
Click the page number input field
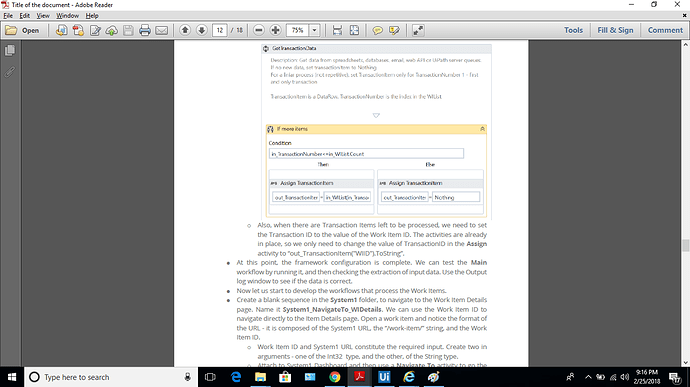(220, 30)
